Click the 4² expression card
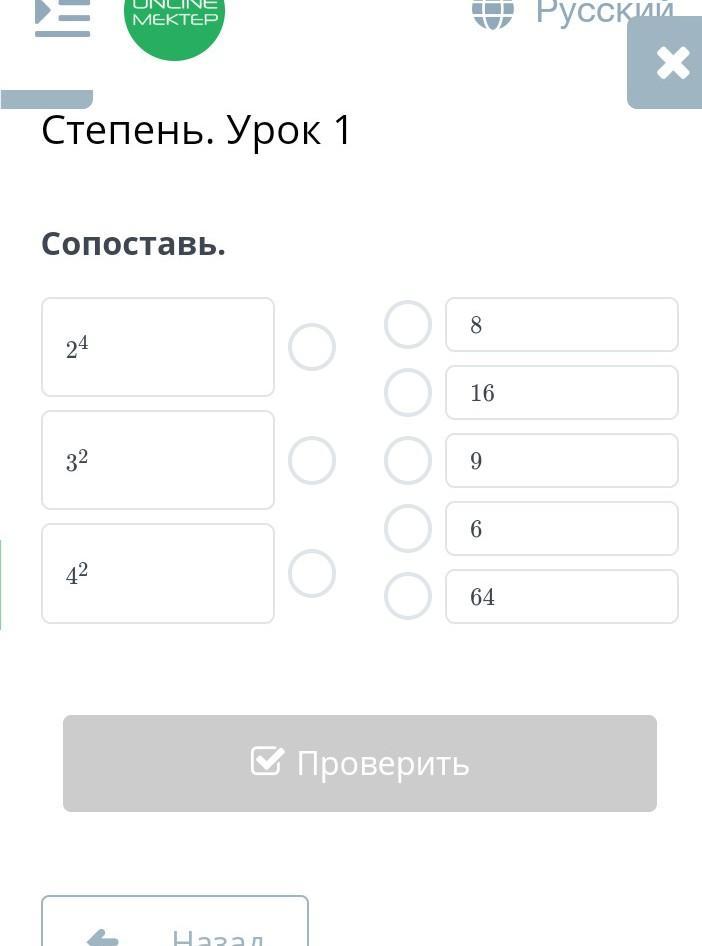The width and height of the screenshot is (702, 946). click(x=158, y=573)
